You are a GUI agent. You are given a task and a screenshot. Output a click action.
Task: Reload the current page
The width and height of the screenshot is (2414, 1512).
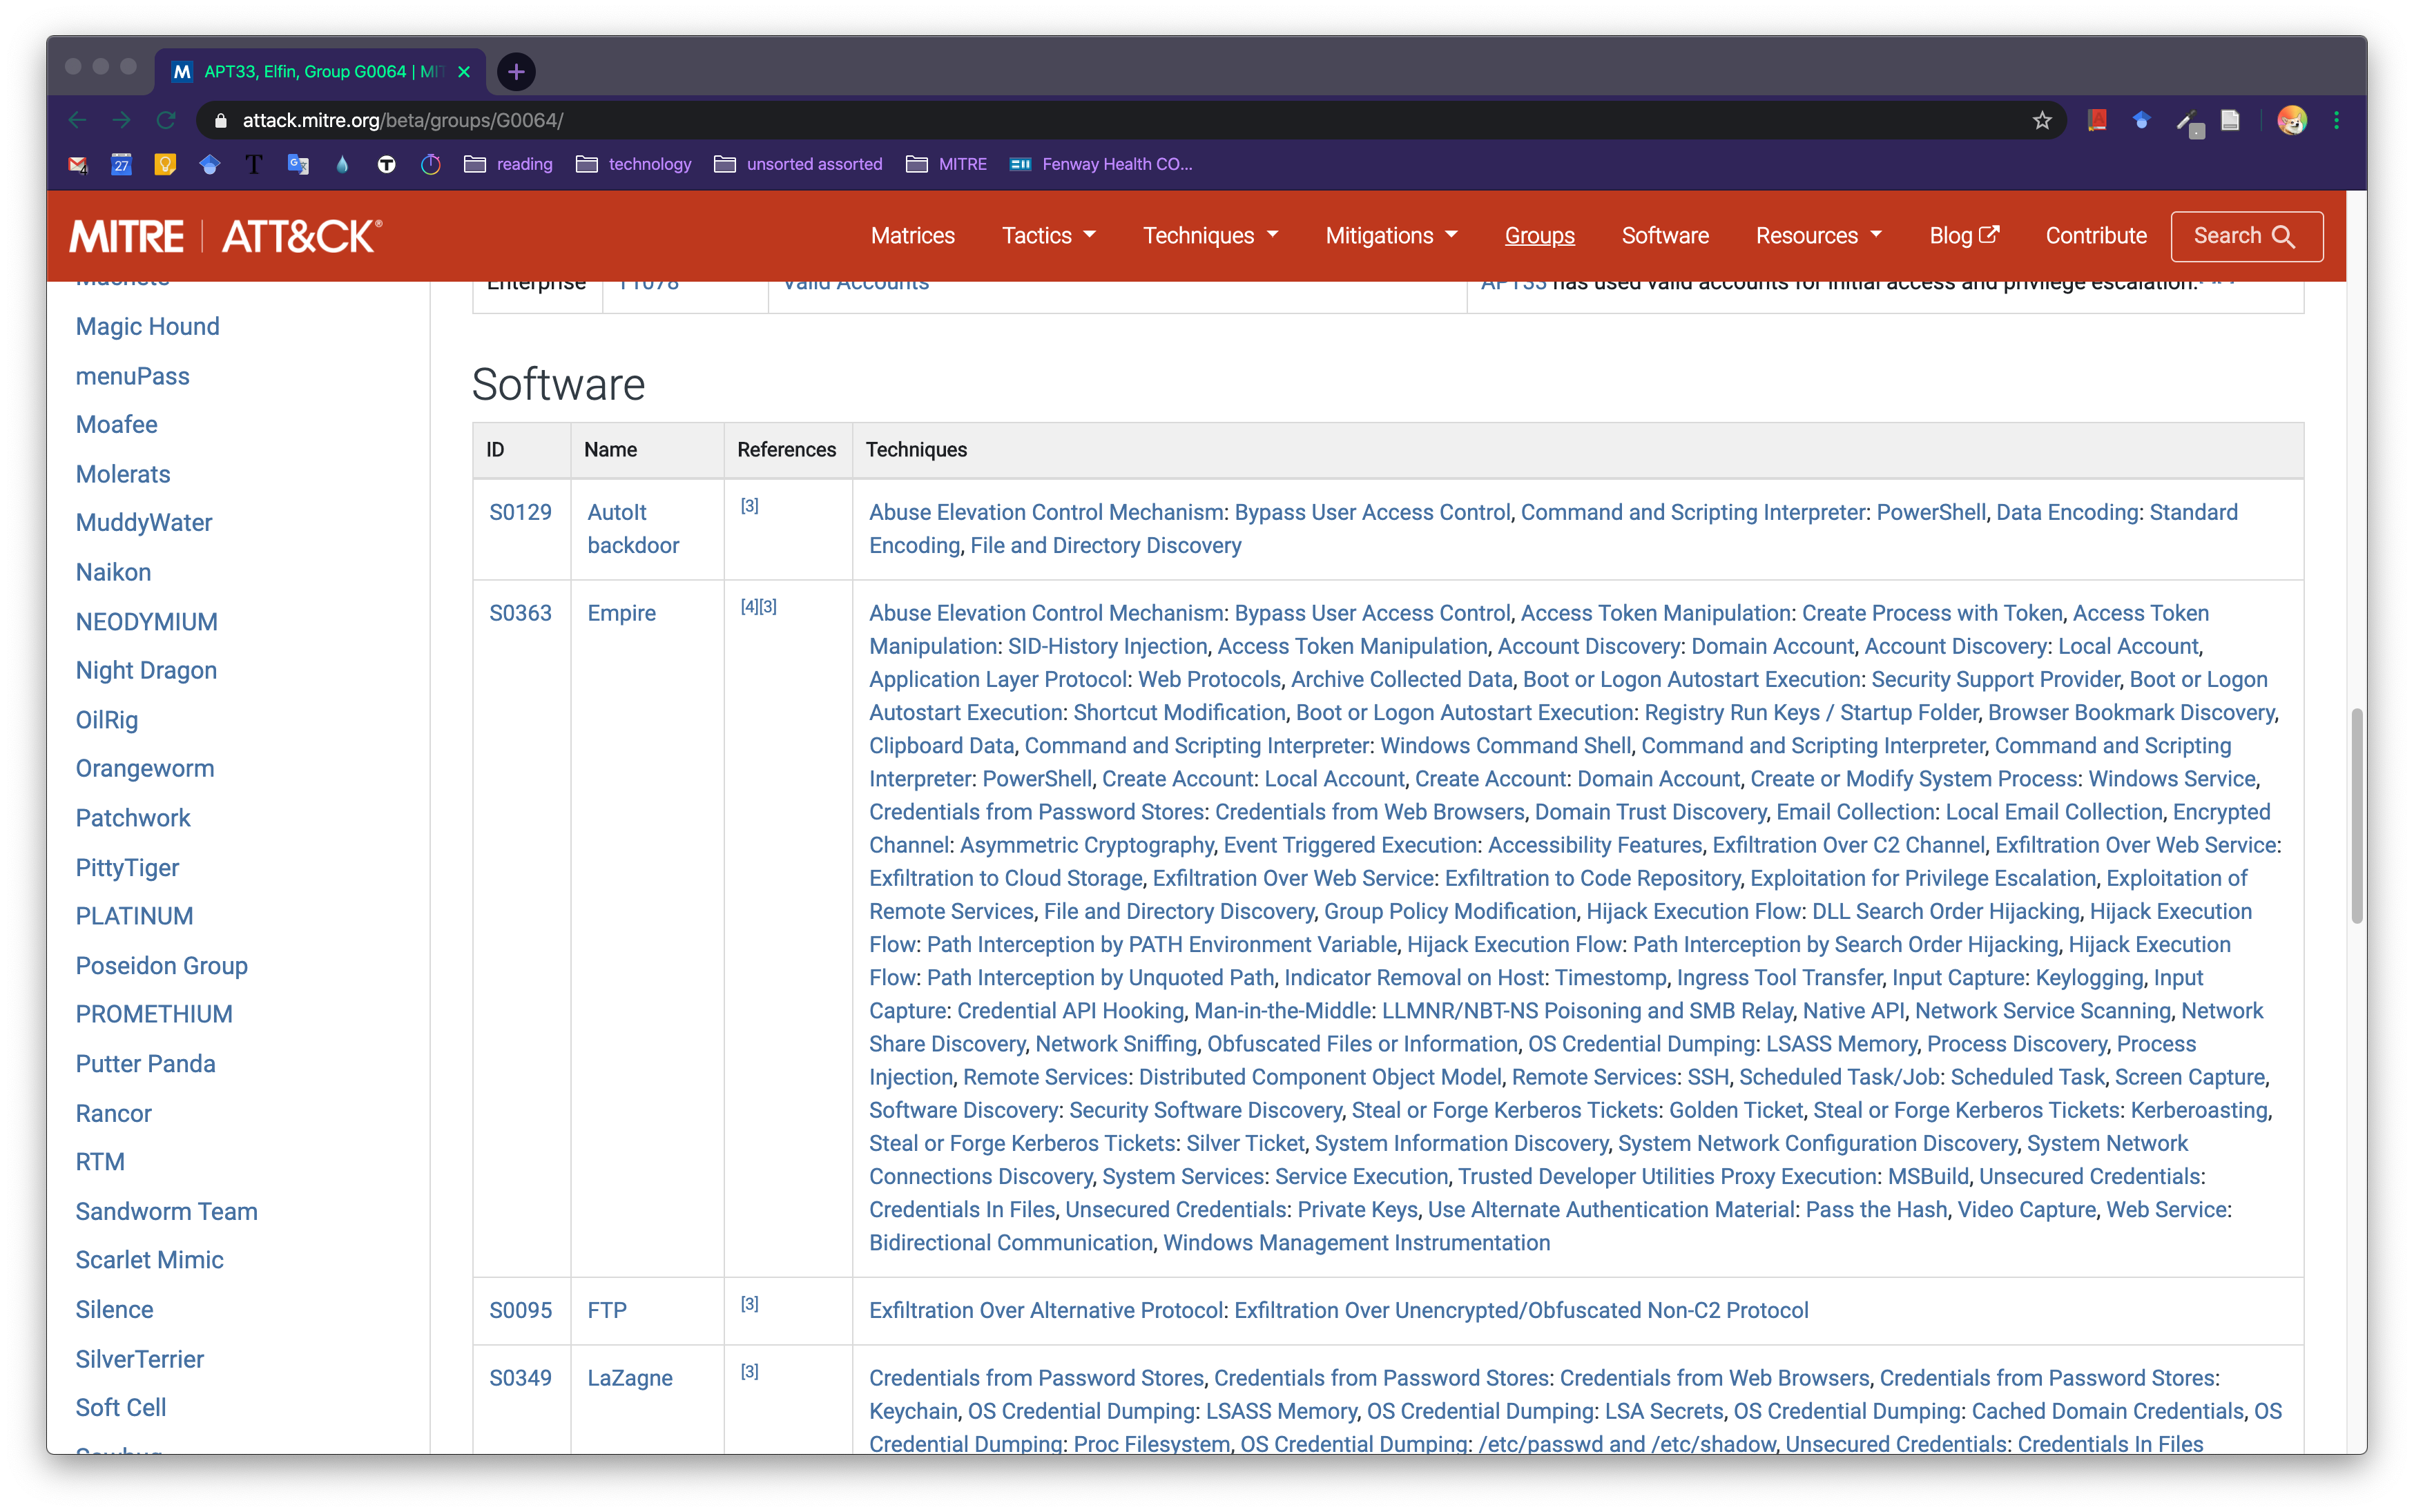[166, 120]
